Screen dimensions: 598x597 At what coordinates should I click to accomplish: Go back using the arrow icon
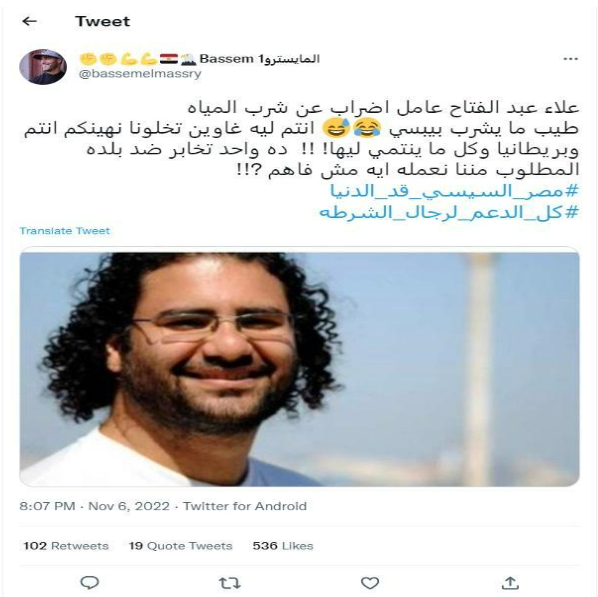(x=29, y=21)
